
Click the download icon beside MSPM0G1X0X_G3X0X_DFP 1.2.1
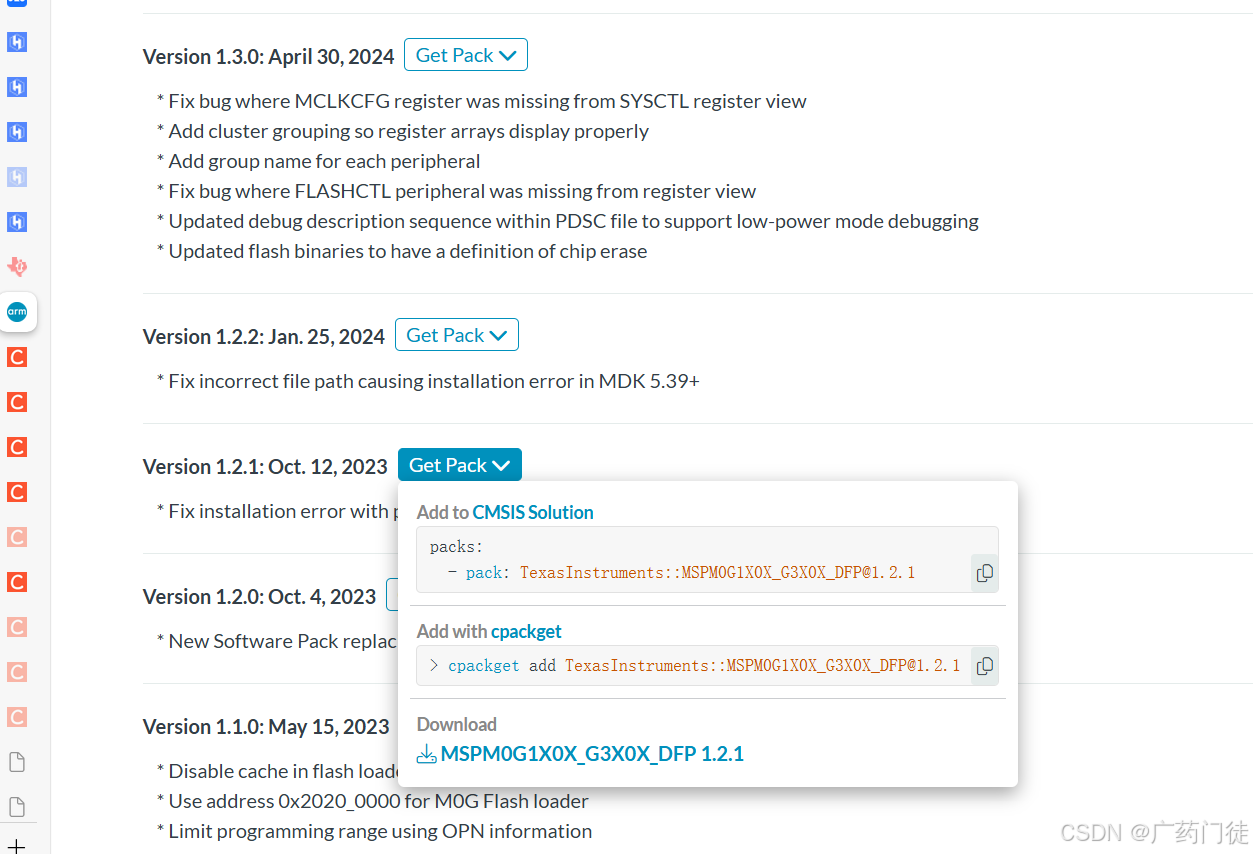(427, 754)
